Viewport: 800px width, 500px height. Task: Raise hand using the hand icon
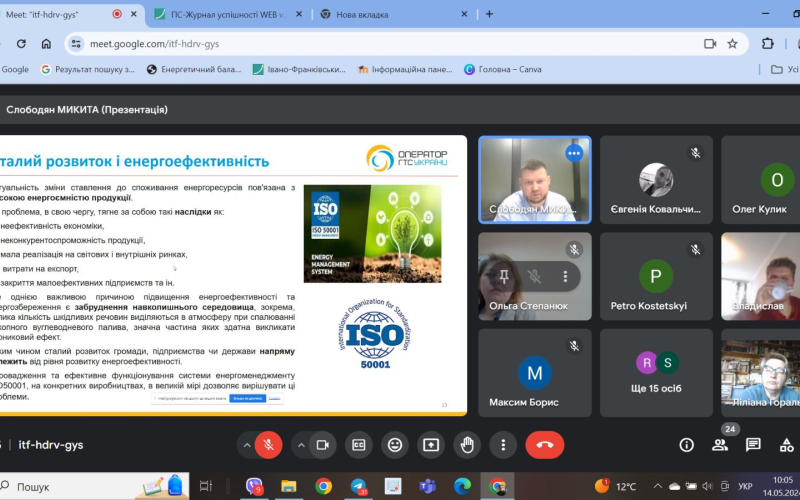pyautogui.click(x=467, y=445)
